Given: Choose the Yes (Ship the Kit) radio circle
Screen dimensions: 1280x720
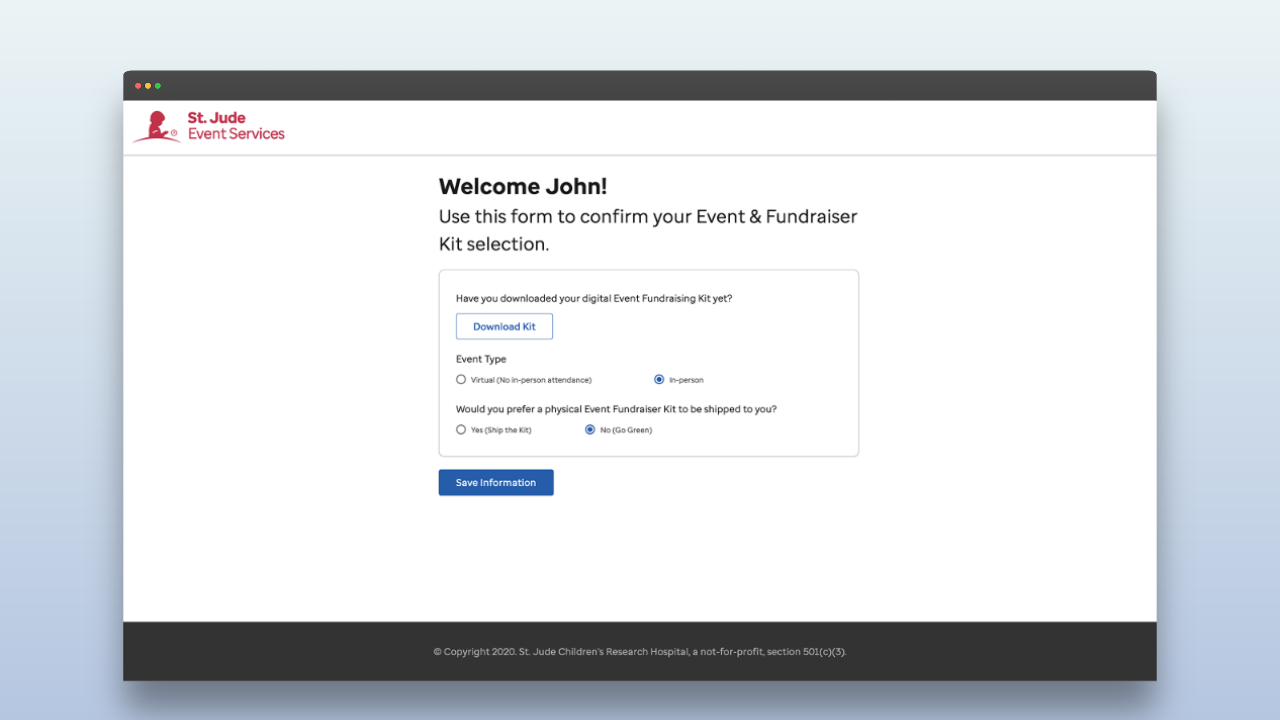Looking at the screenshot, I should pyautogui.click(x=461, y=430).
